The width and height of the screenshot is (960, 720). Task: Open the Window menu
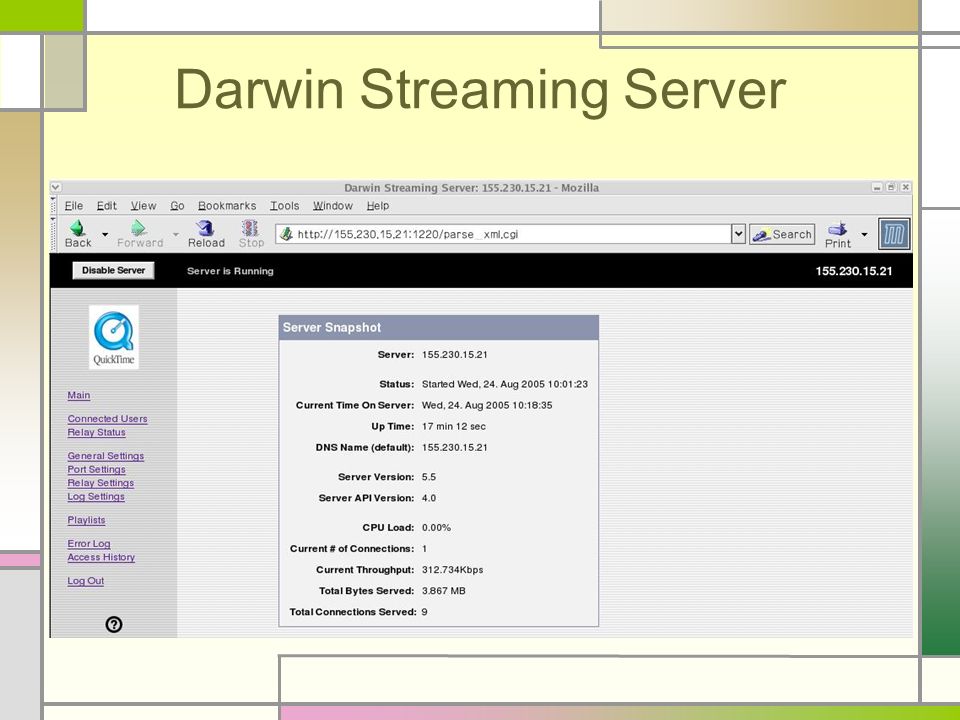(x=332, y=206)
